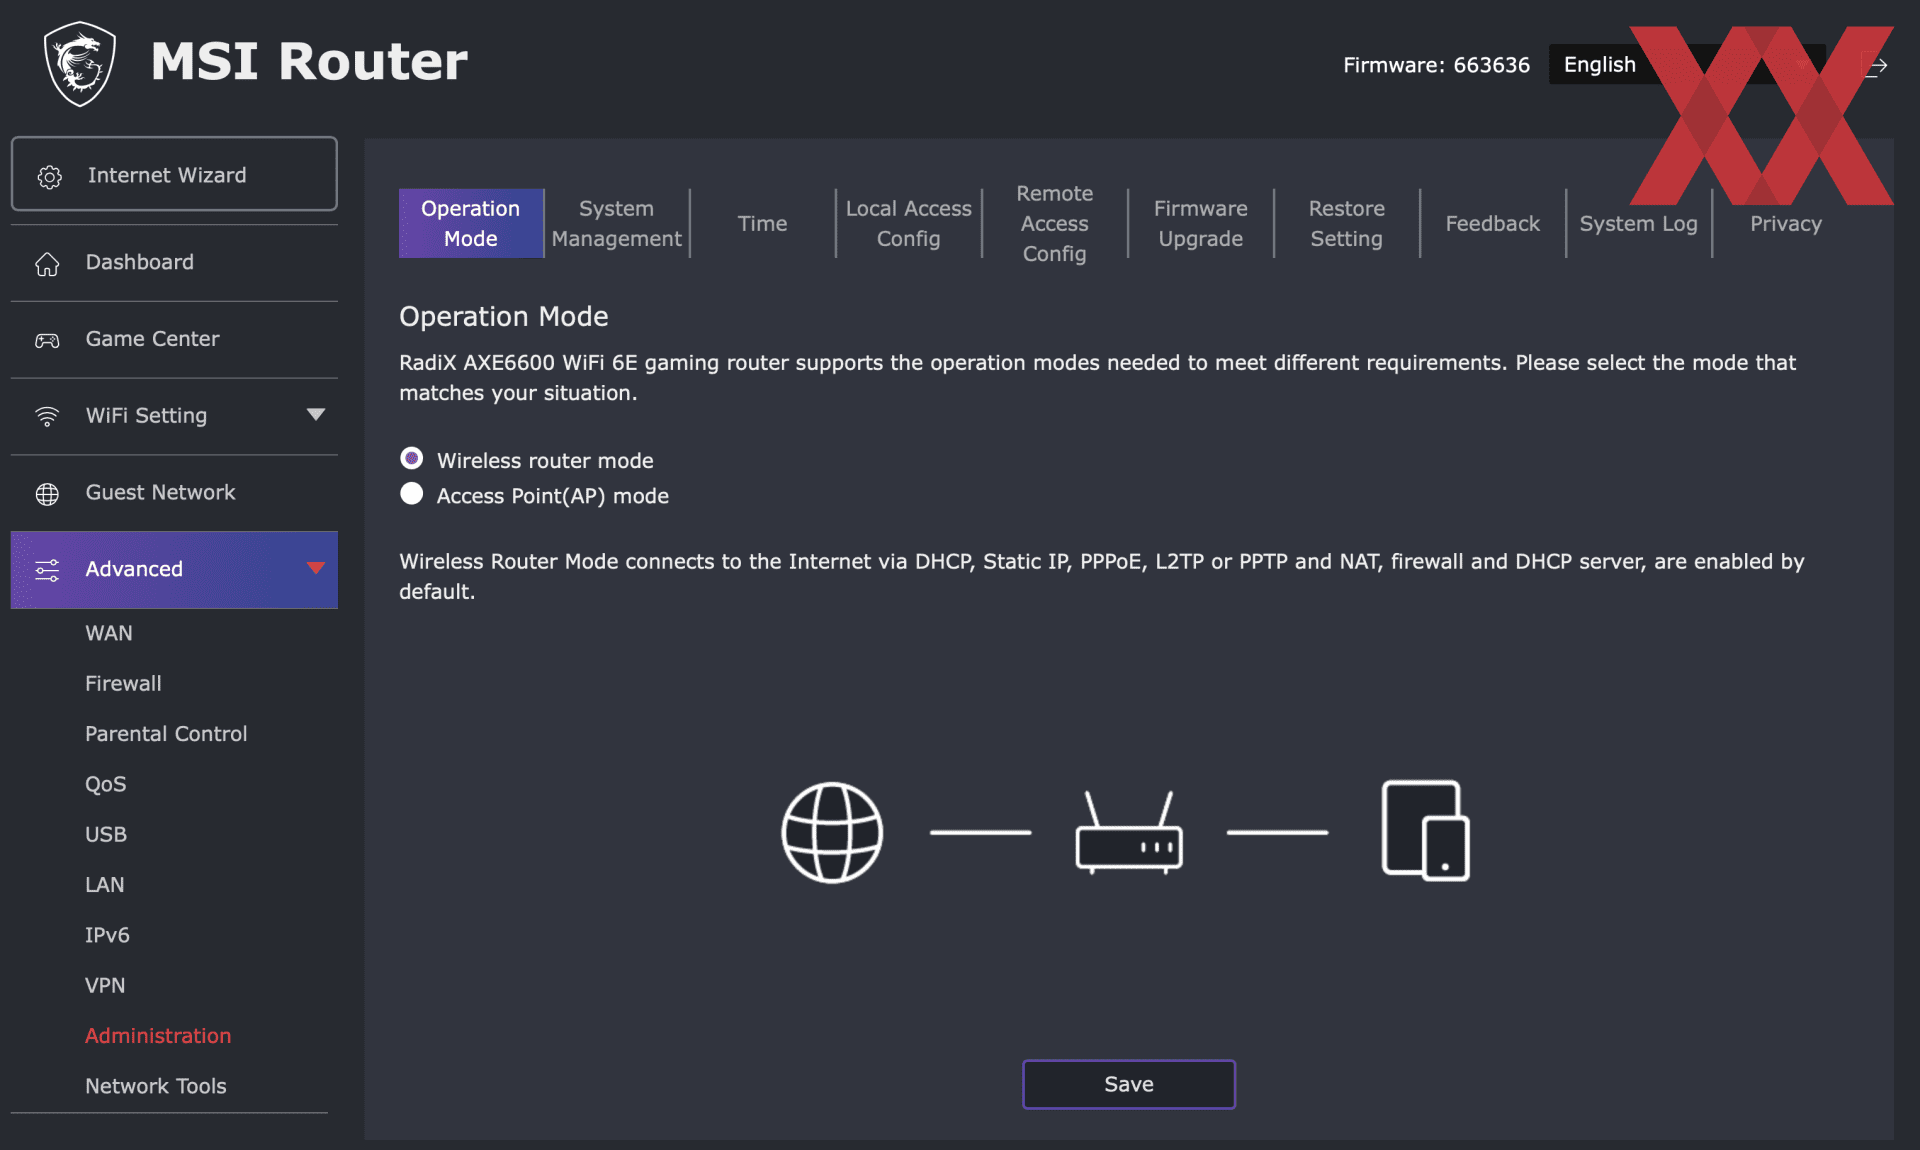Click the MSI dragon shield logo
1920x1150 pixels.
[x=80, y=63]
